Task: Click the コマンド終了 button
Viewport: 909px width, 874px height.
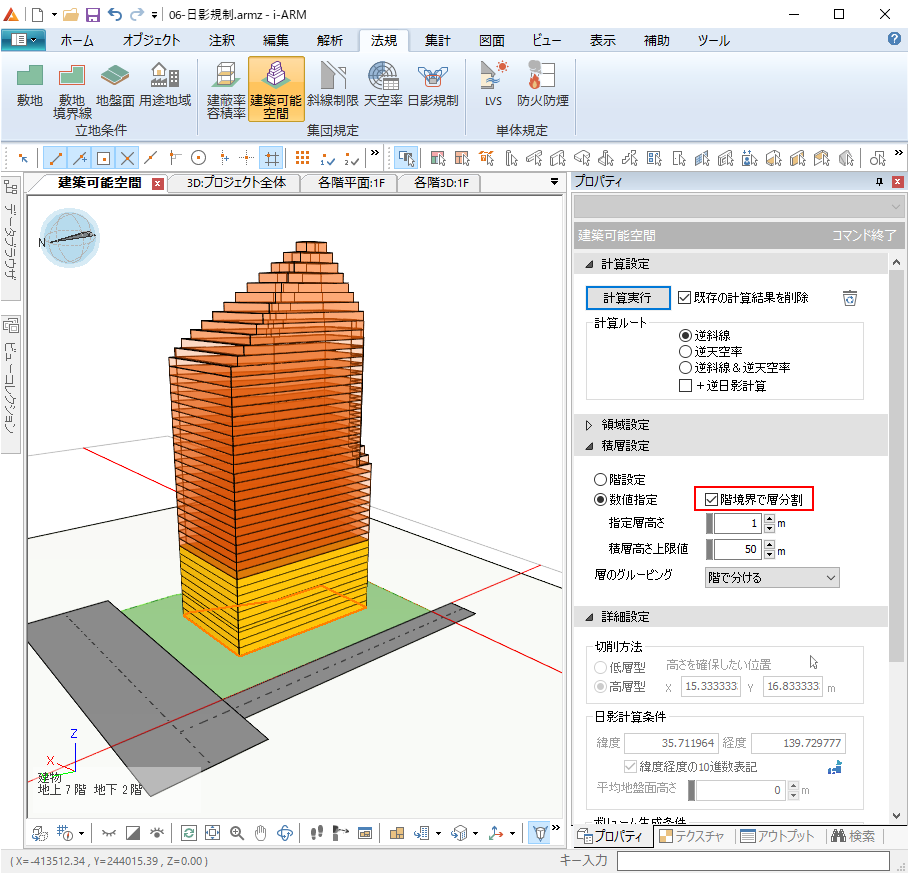Action: click(x=864, y=236)
